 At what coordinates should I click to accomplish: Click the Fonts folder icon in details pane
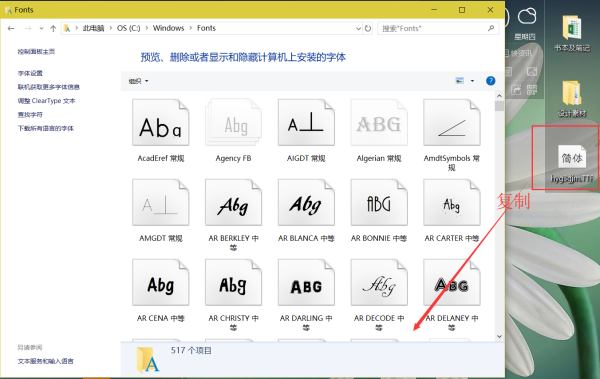148,360
